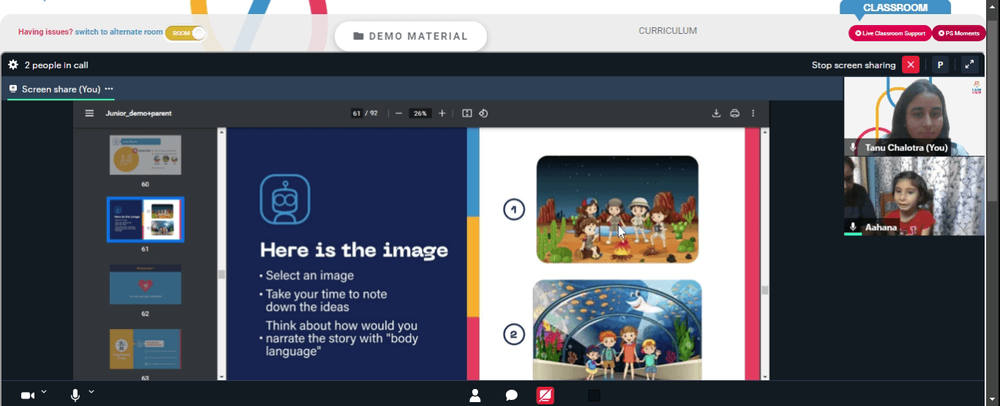Print the PDF document
This screenshot has width=1000, height=406.
tap(735, 113)
